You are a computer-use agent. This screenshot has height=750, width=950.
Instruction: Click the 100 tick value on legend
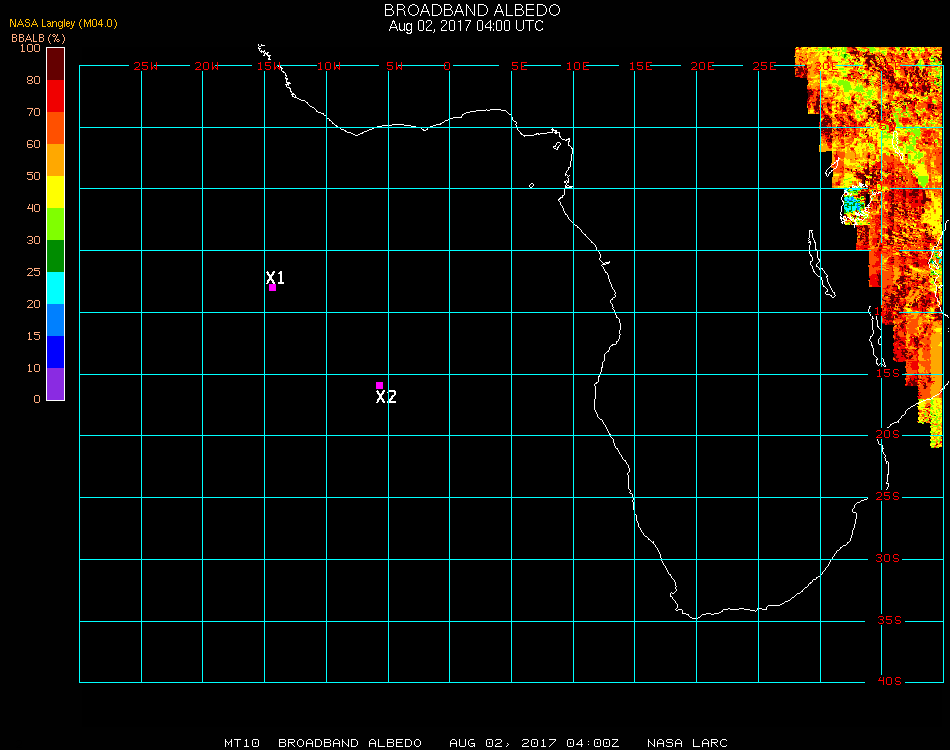(30, 48)
